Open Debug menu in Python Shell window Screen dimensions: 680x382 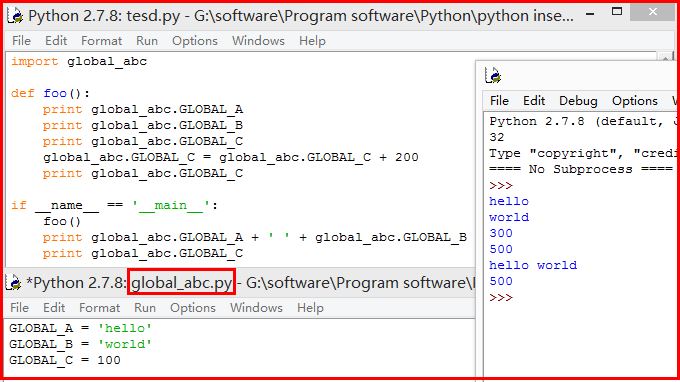[578, 101]
